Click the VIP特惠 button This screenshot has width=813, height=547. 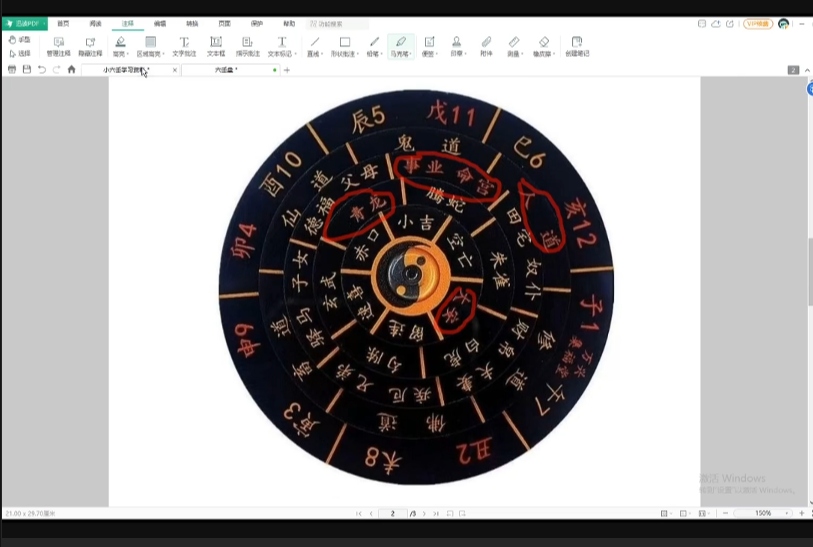point(759,23)
